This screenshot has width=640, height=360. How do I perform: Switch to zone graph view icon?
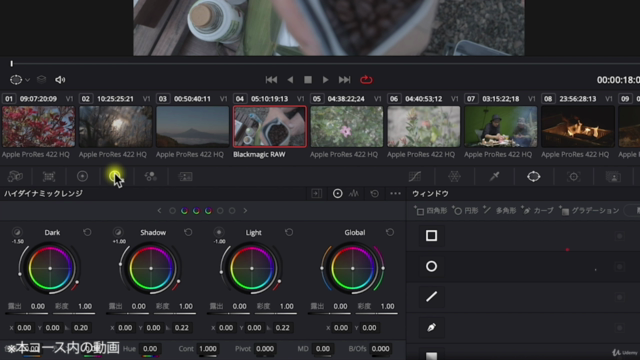(354, 193)
